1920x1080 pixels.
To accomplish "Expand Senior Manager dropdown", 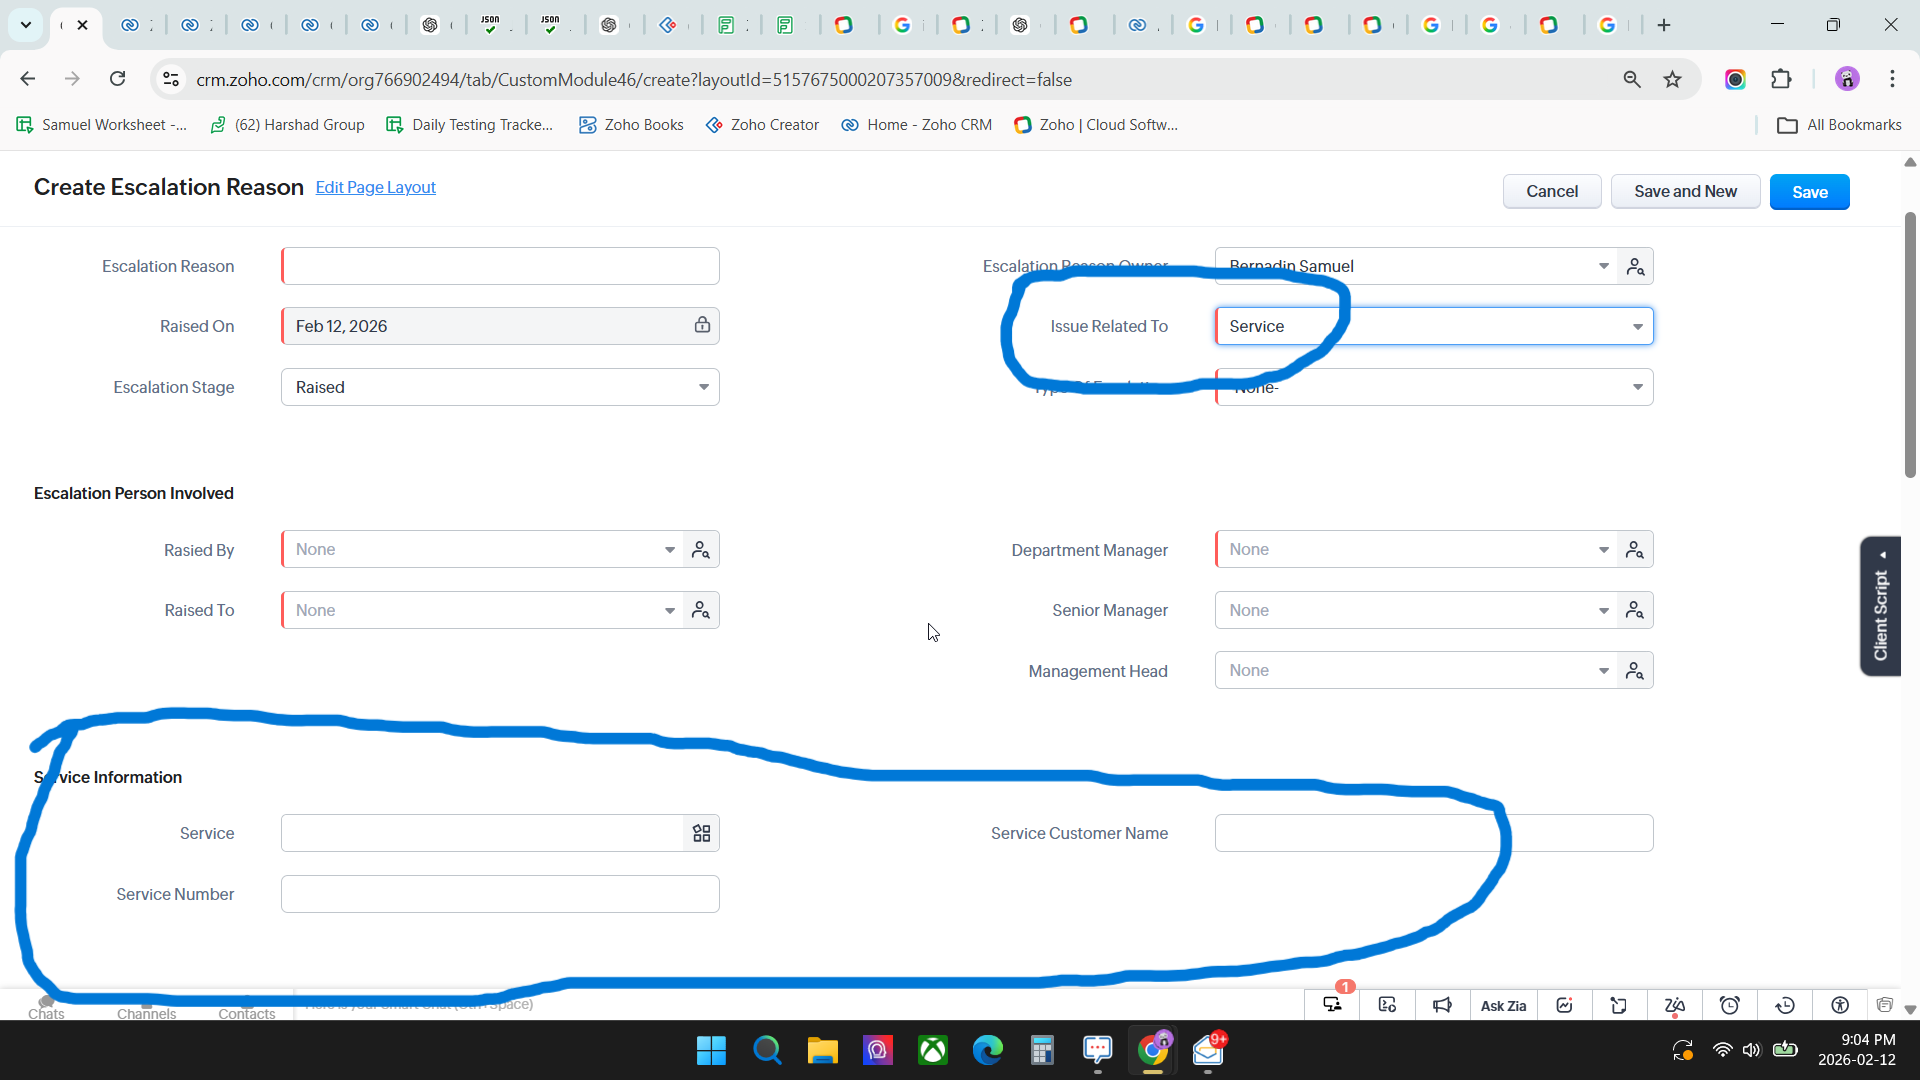I will click(x=1603, y=611).
